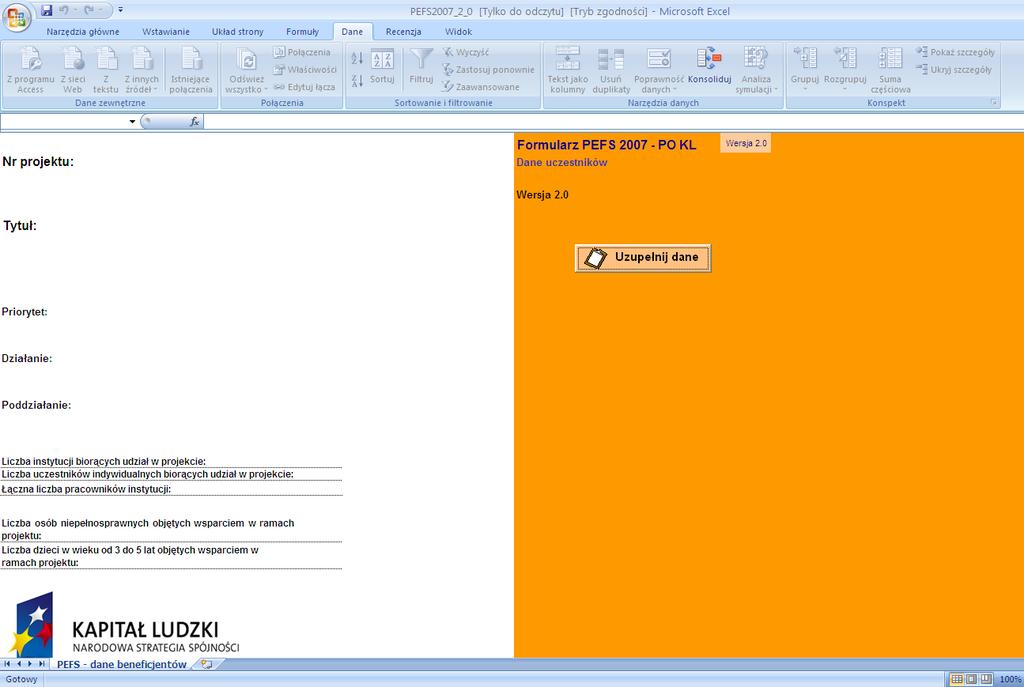Open the Układ strony tab
Viewport: 1024px width, 687px height.
[x=238, y=31]
